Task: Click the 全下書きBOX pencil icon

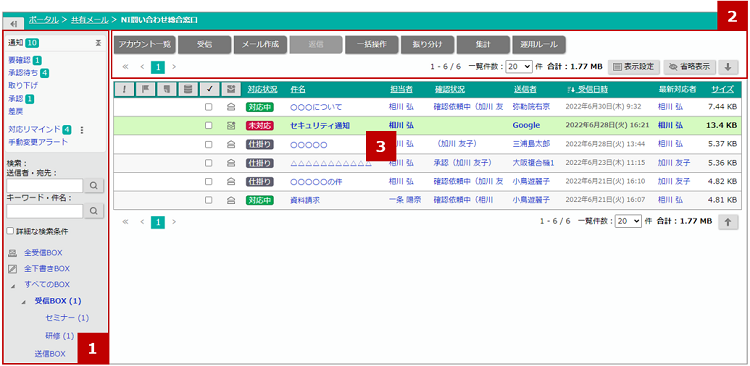Action: 13,269
